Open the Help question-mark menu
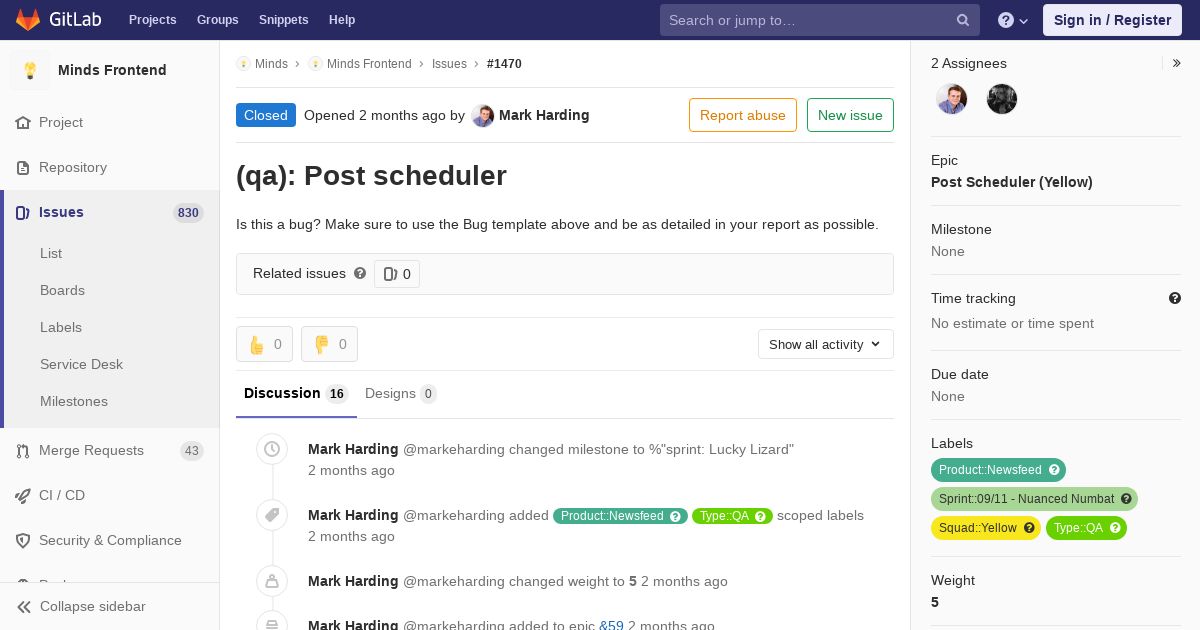The image size is (1200, 630). coord(1013,20)
